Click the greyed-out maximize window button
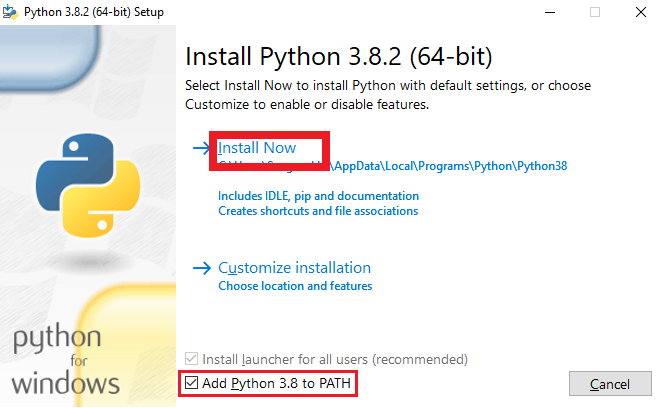This screenshot has width=663, height=408. (x=596, y=12)
